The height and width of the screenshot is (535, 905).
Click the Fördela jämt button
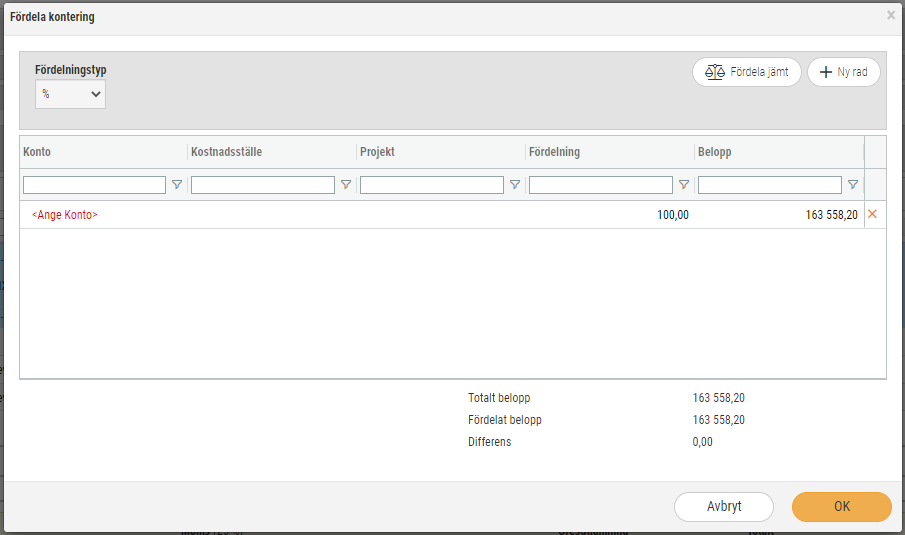(x=746, y=72)
